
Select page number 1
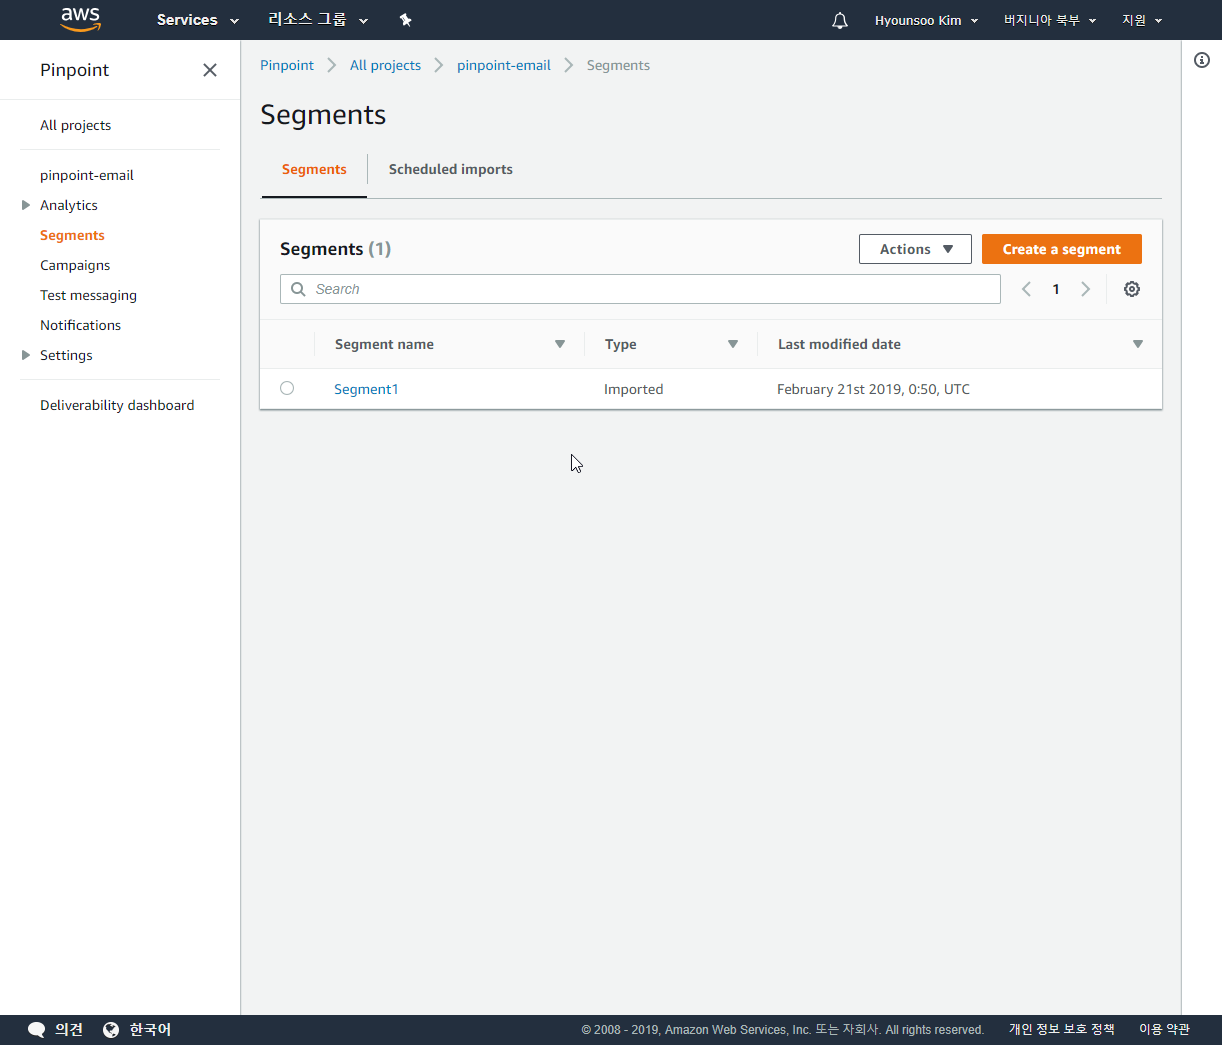[x=1056, y=289]
